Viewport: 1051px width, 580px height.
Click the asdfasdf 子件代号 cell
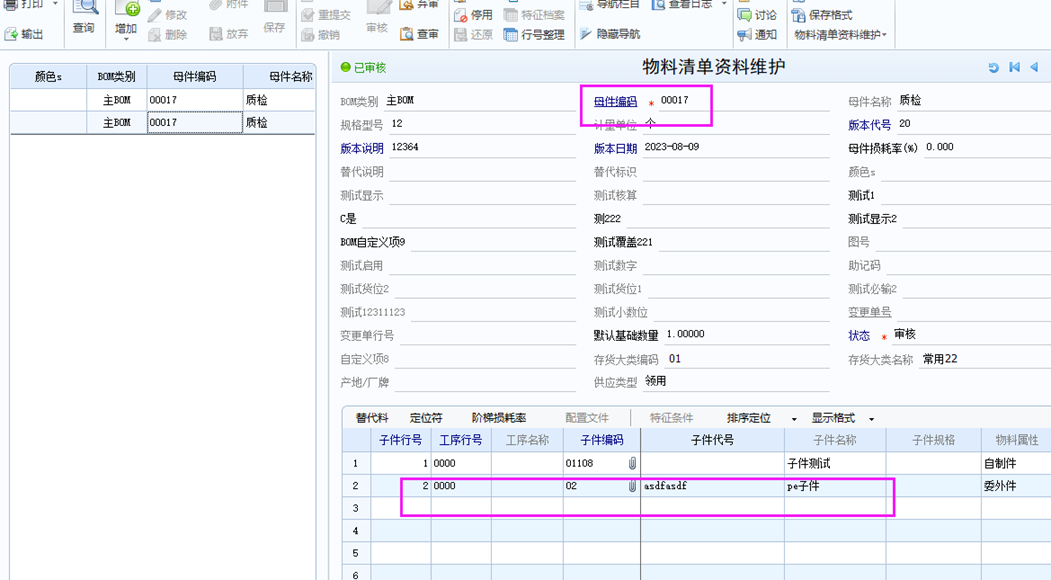click(713, 485)
